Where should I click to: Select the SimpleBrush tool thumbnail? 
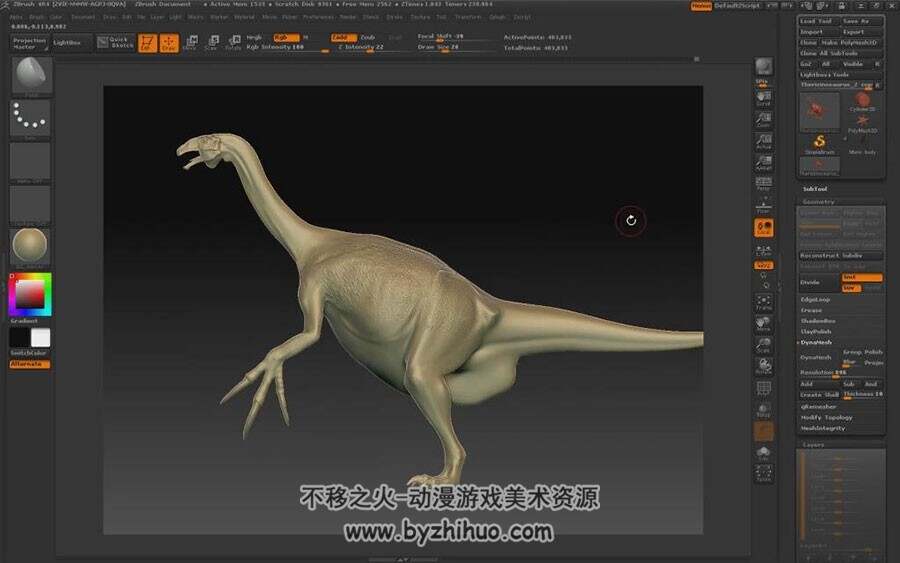coord(819,144)
